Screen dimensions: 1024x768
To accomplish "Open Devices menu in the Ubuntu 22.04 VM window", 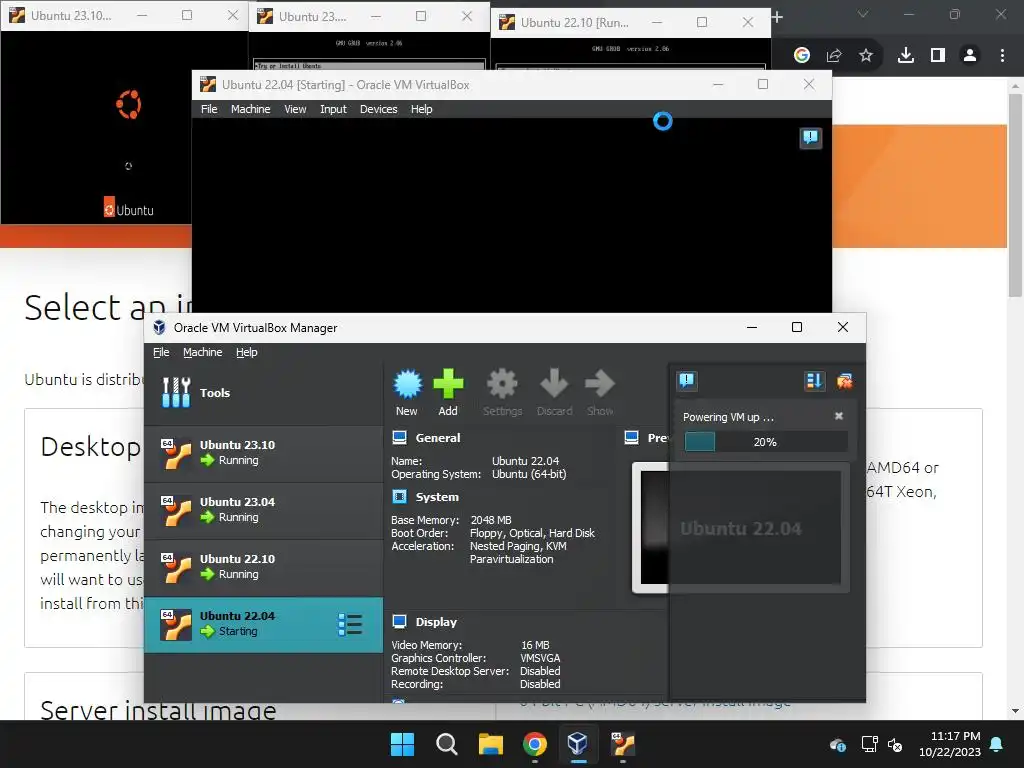I will pyautogui.click(x=379, y=109).
